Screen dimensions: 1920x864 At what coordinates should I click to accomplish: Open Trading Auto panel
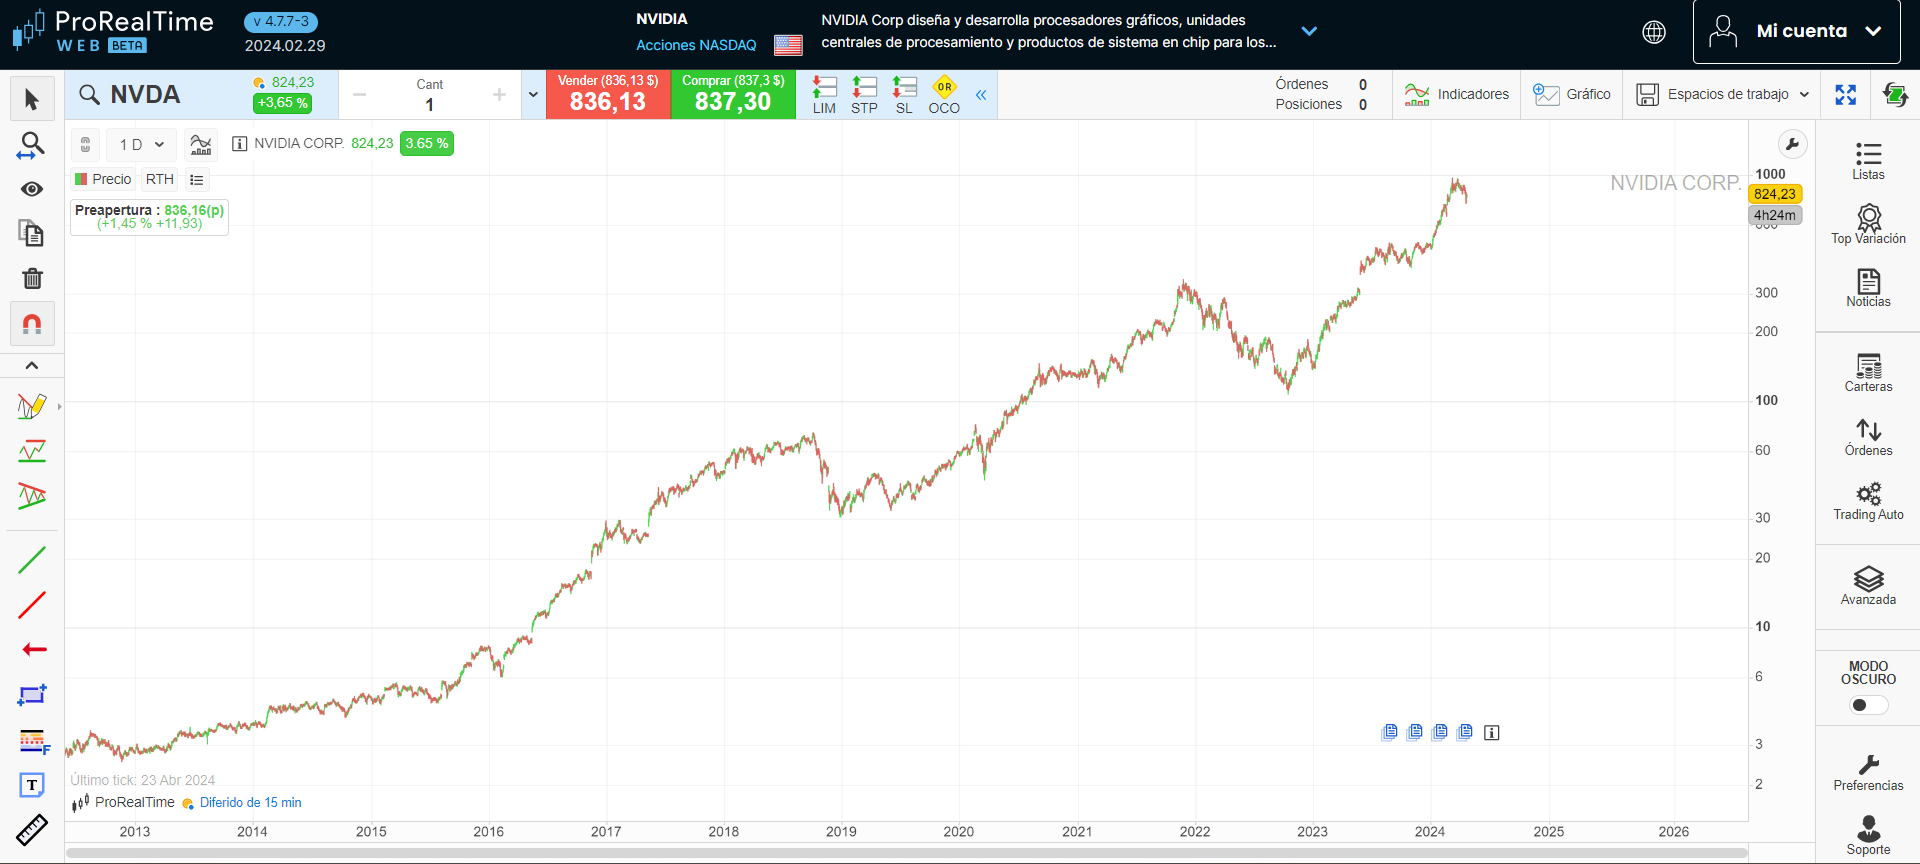1868,501
